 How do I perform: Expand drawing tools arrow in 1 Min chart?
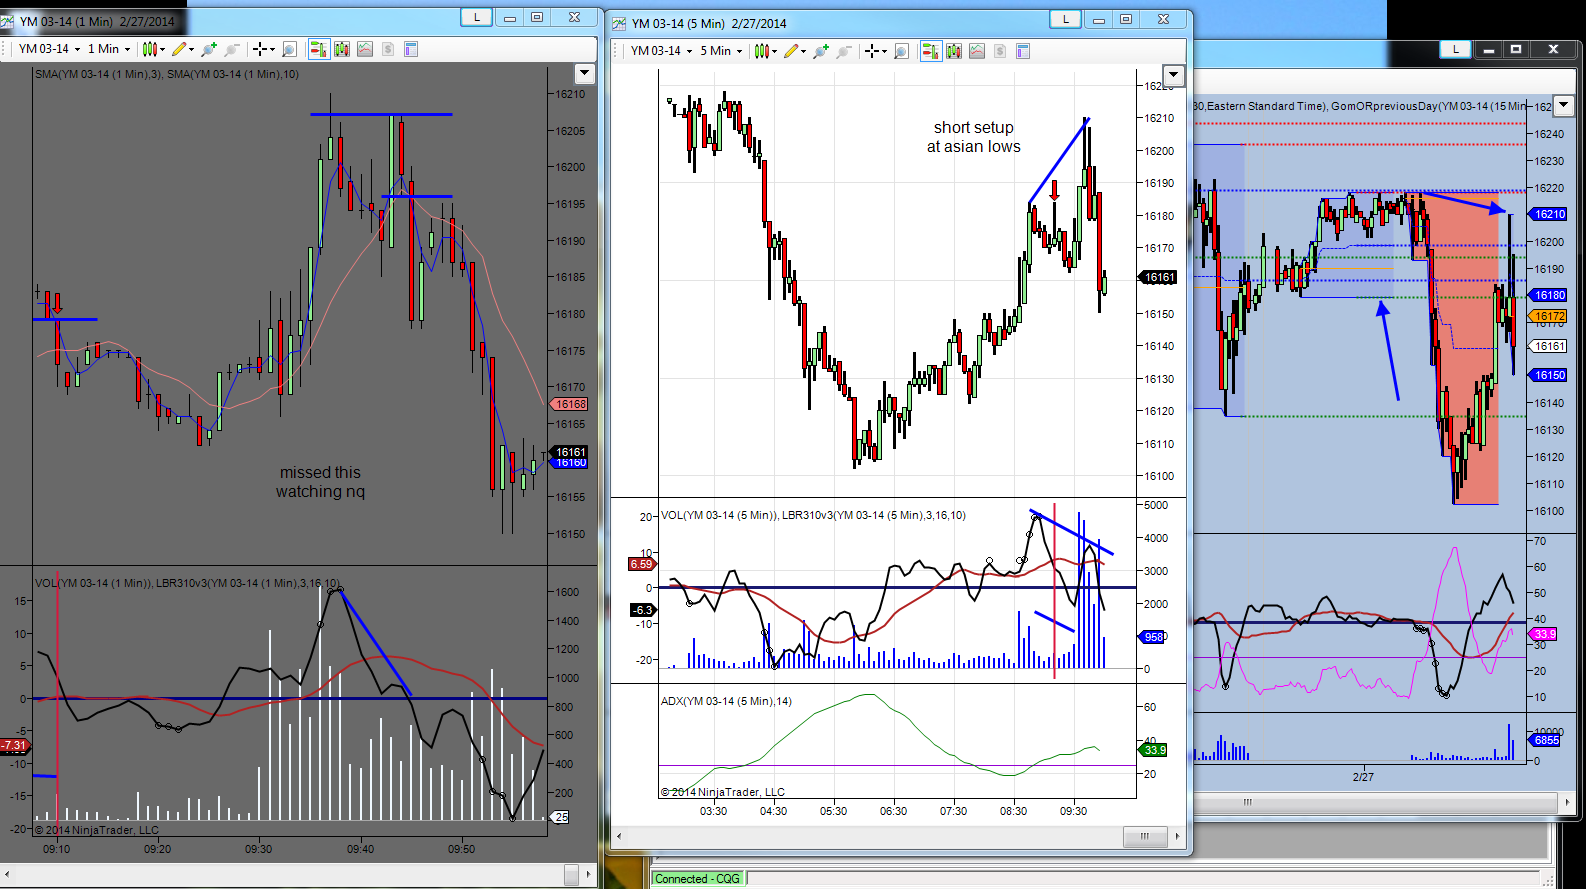[x=190, y=49]
